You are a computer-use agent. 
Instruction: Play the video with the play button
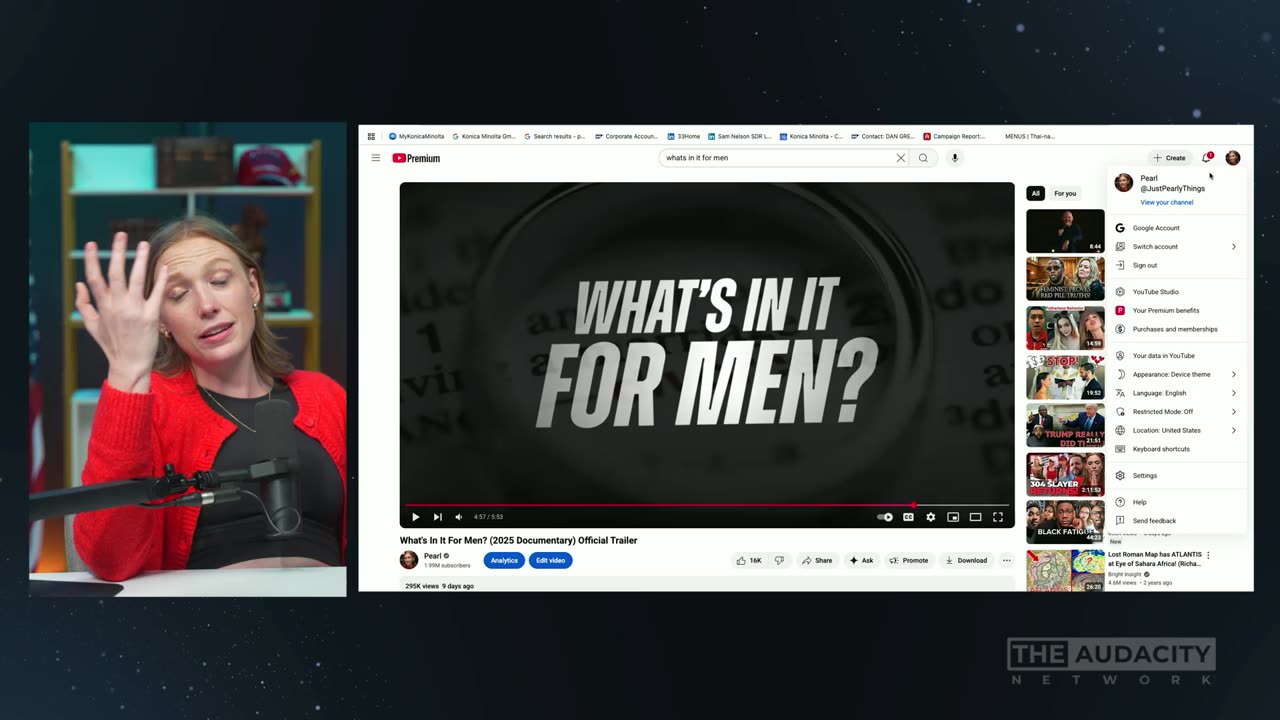[415, 517]
